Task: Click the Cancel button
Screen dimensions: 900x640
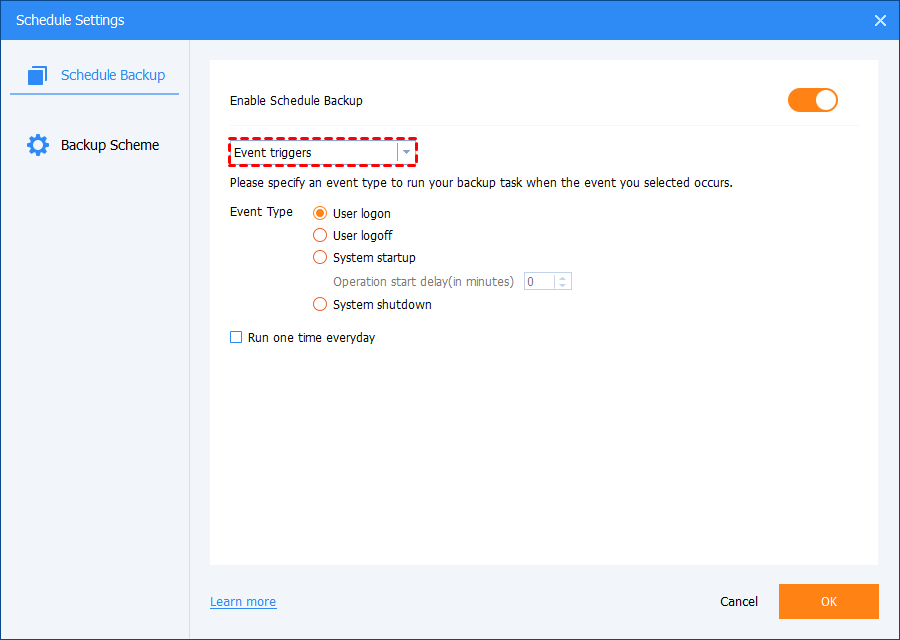Action: (739, 601)
